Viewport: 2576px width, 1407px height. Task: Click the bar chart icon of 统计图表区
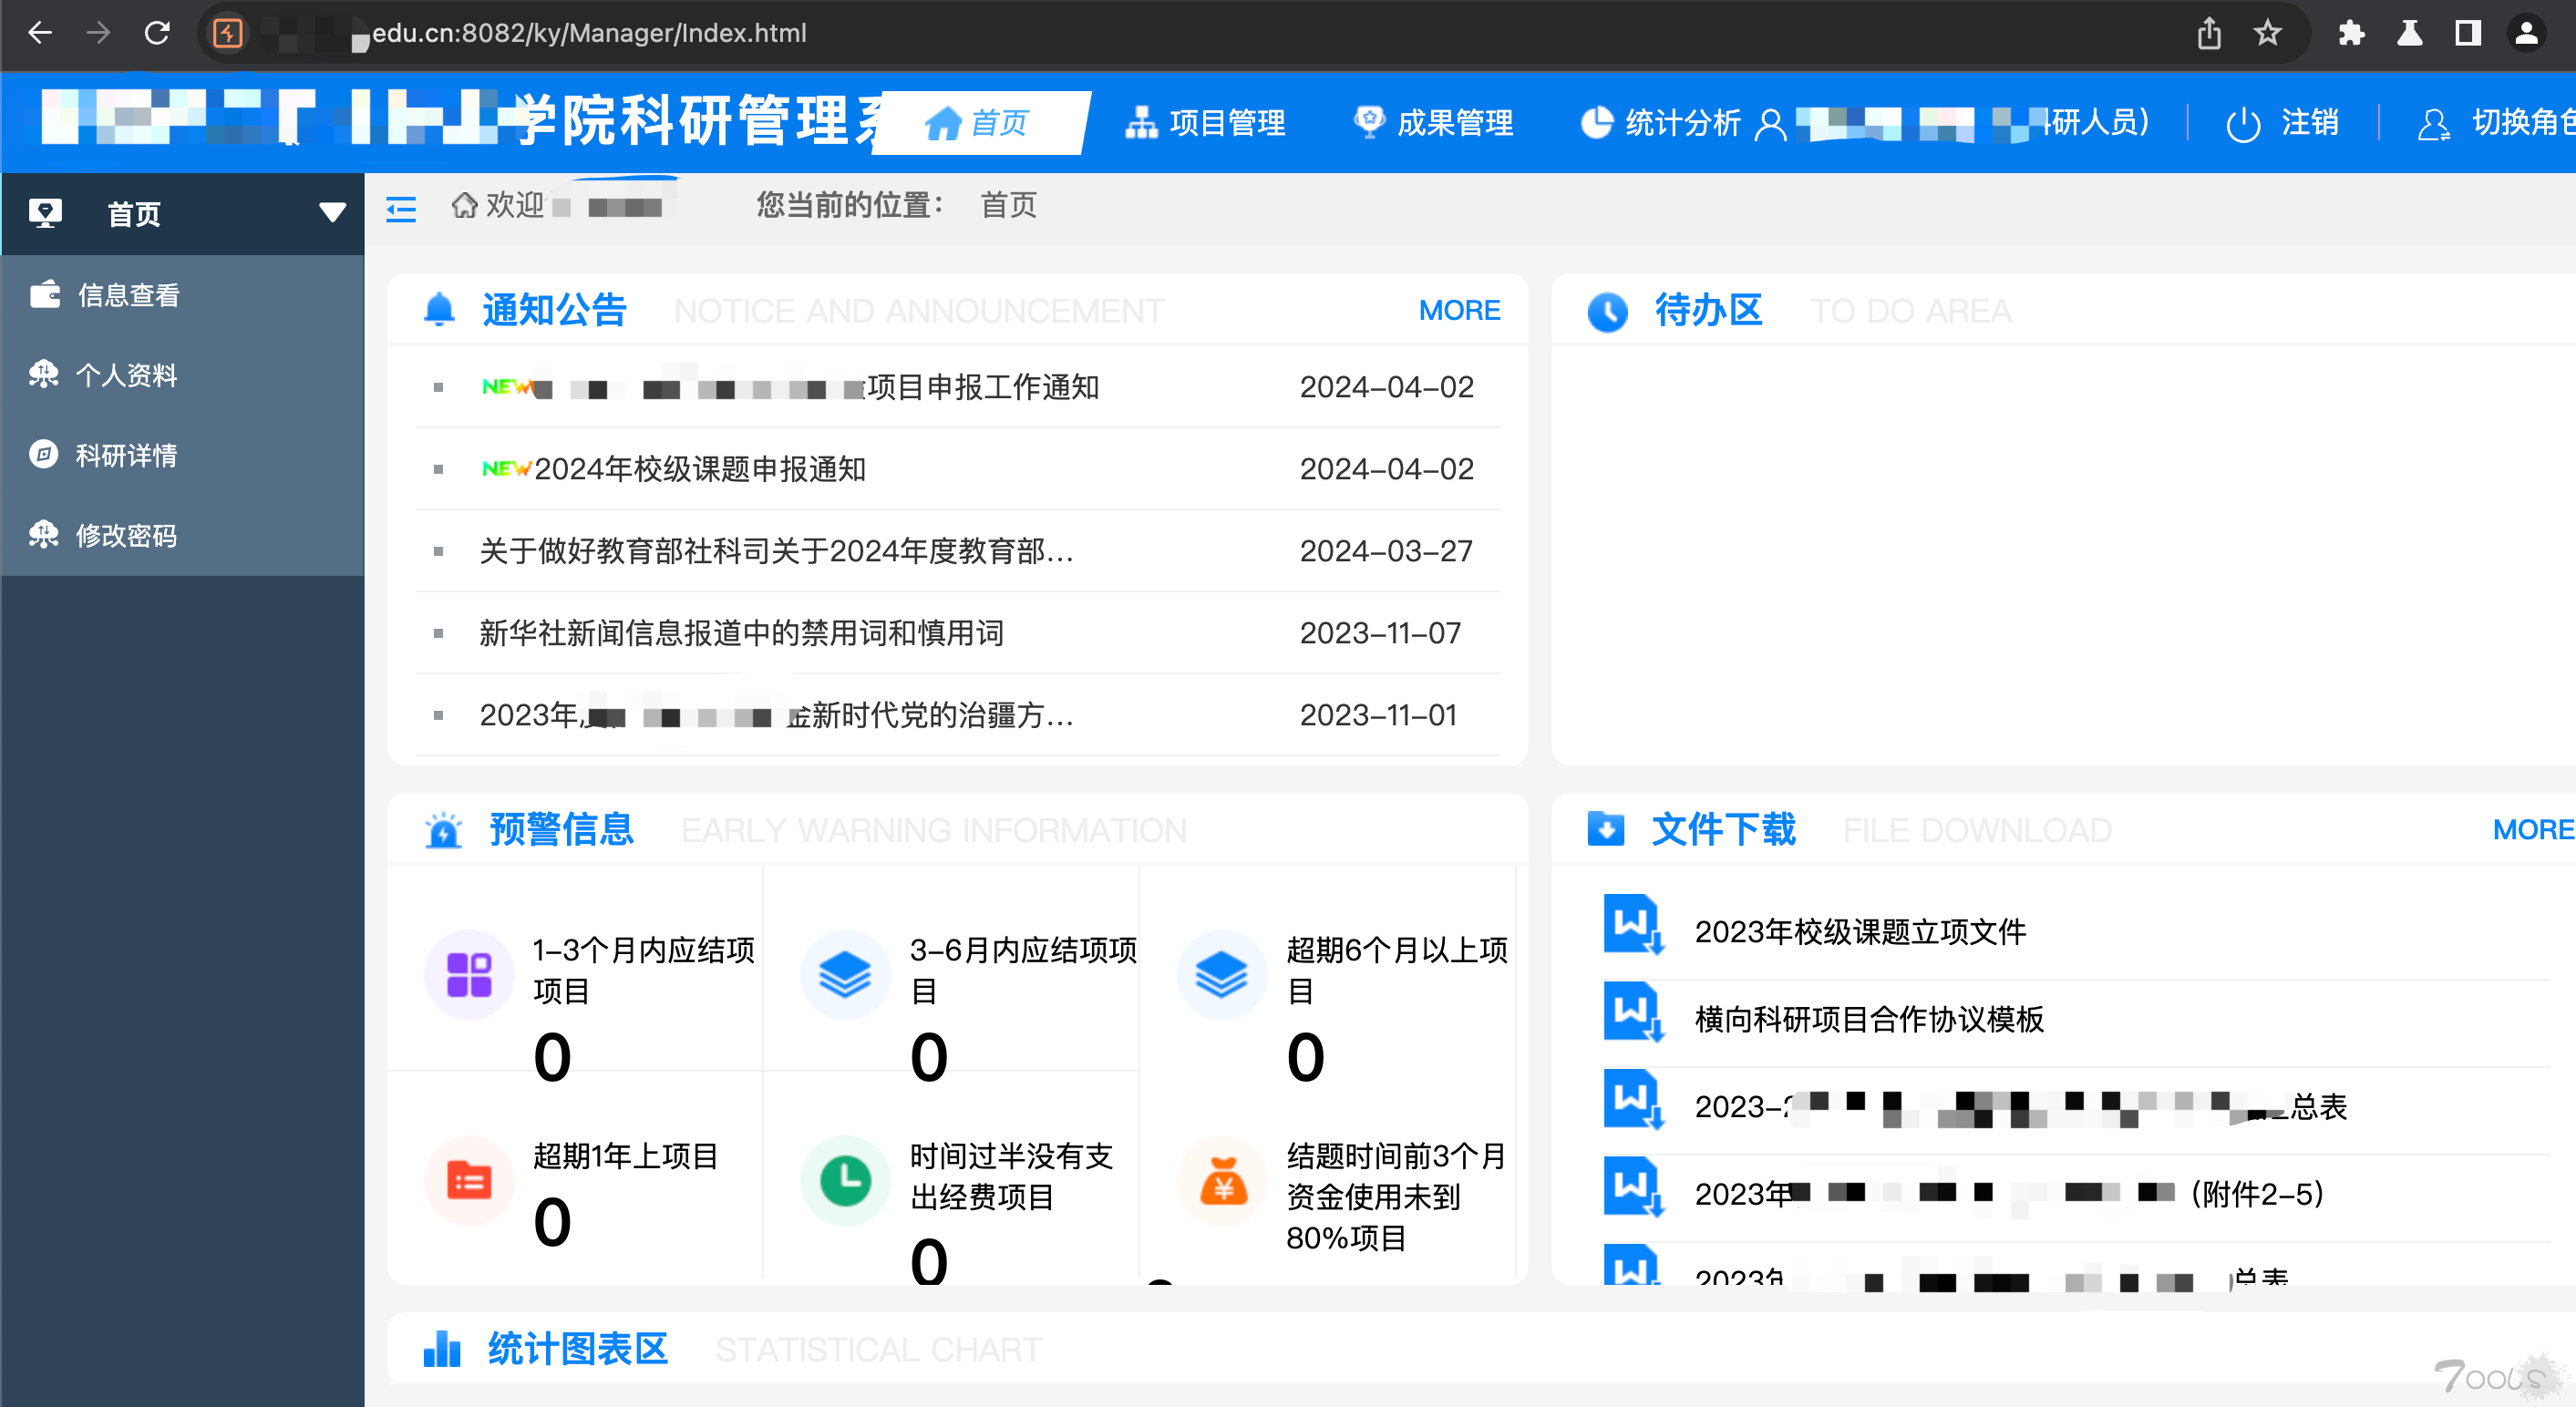coord(442,1348)
